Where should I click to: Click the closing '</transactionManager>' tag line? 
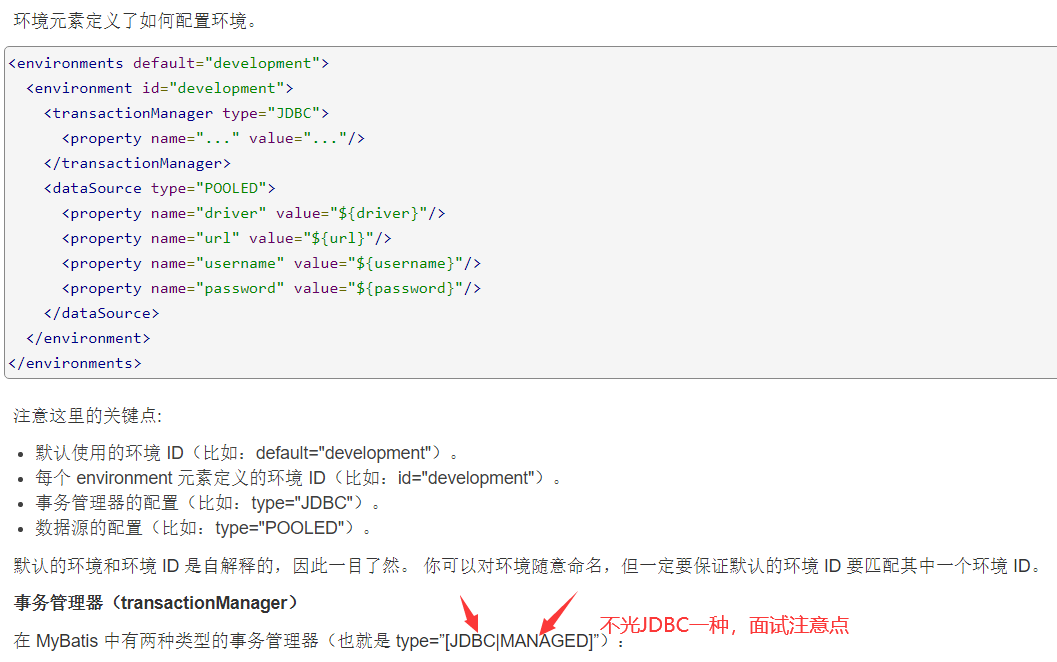click(138, 163)
